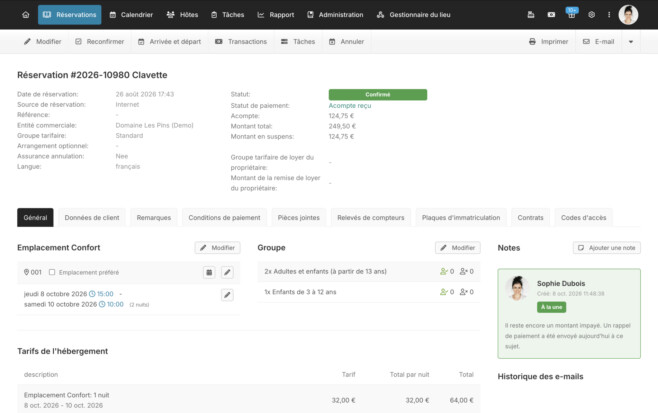Click Modifier in the action toolbar
The image size is (658, 413).
click(43, 42)
